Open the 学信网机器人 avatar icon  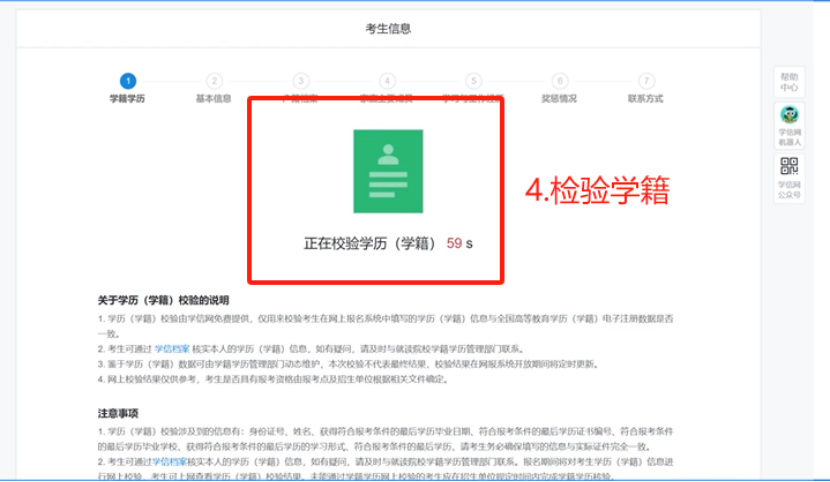(789, 115)
